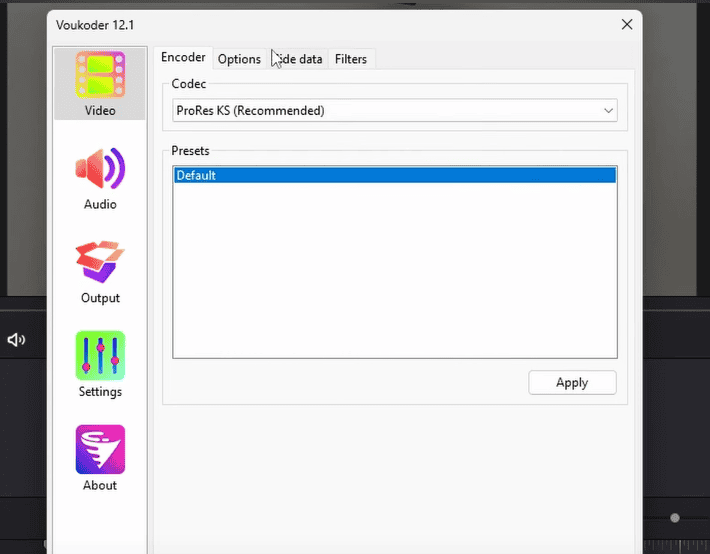The width and height of the screenshot is (710, 554).
Task: Click the Apply button
Action: (x=572, y=383)
